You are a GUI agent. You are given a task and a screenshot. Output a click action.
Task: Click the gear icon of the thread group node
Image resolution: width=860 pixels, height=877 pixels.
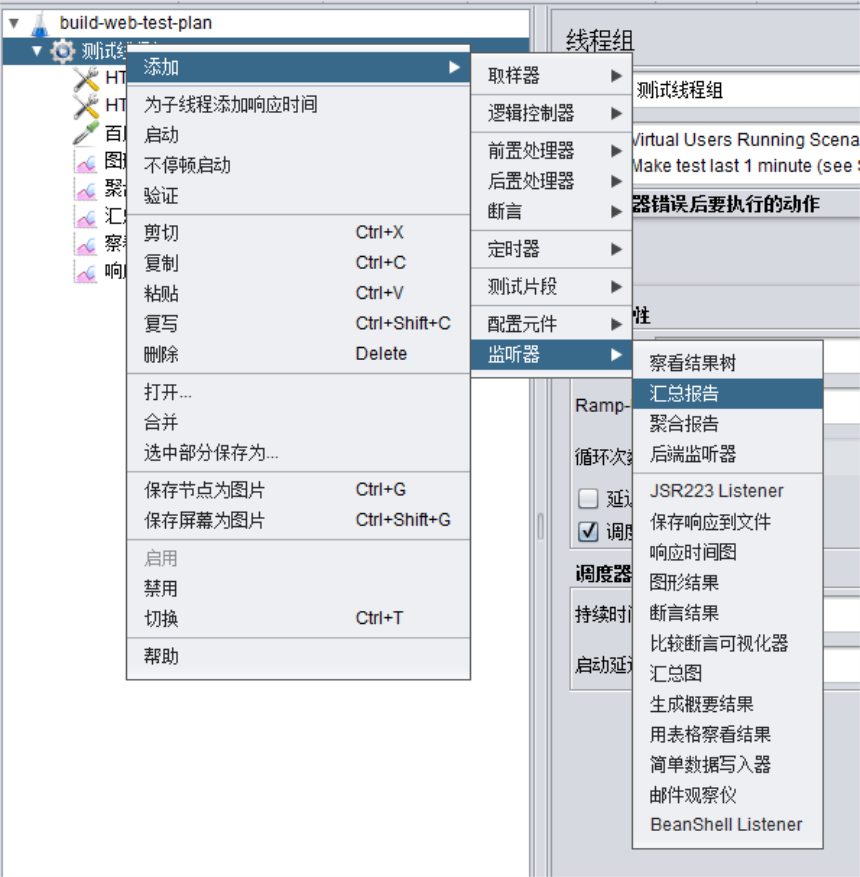click(x=62, y=51)
